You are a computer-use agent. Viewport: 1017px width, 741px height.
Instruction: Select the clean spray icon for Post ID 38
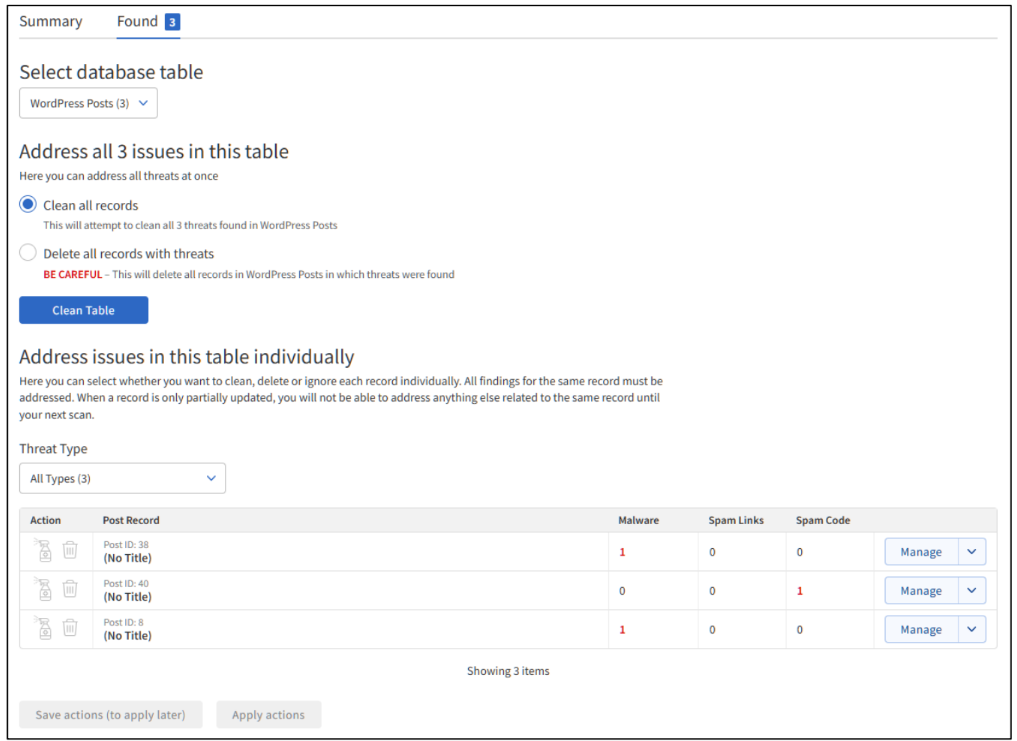tap(44, 551)
